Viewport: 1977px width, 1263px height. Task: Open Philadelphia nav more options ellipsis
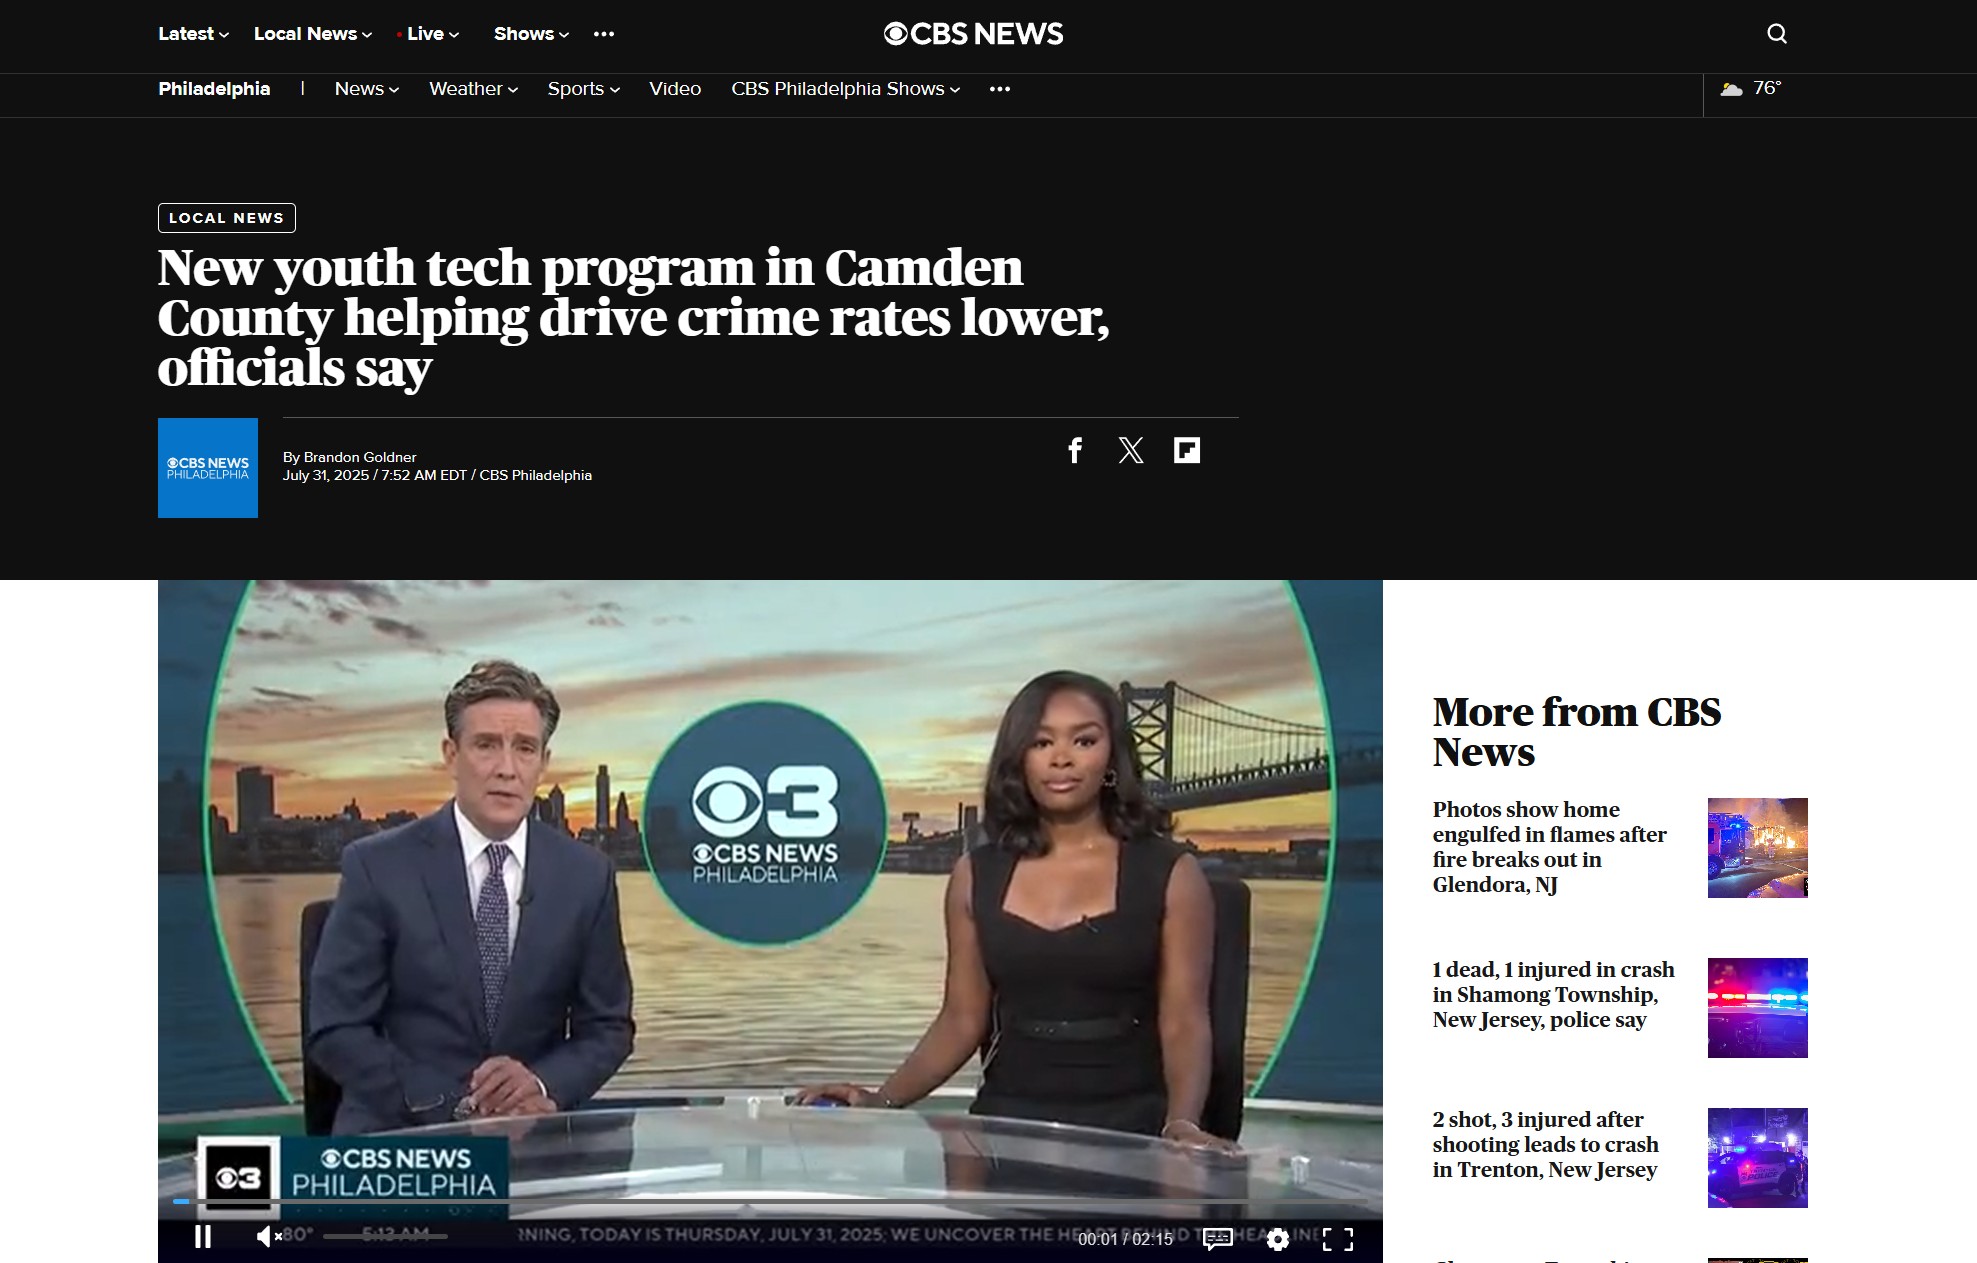pos(1000,89)
